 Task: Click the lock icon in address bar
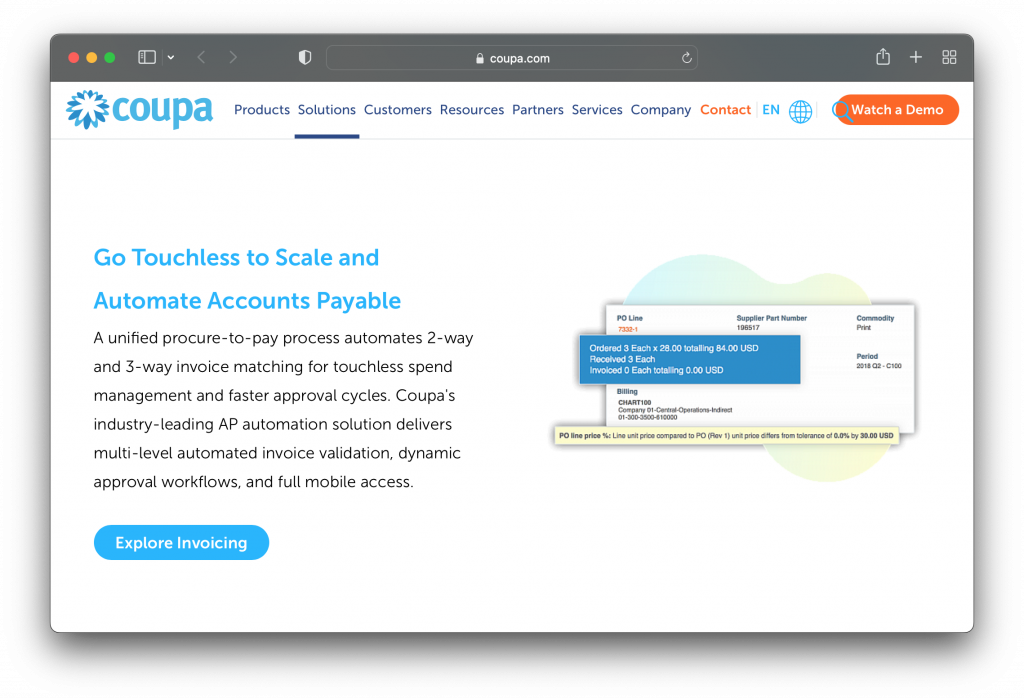[x=480, y=58]
